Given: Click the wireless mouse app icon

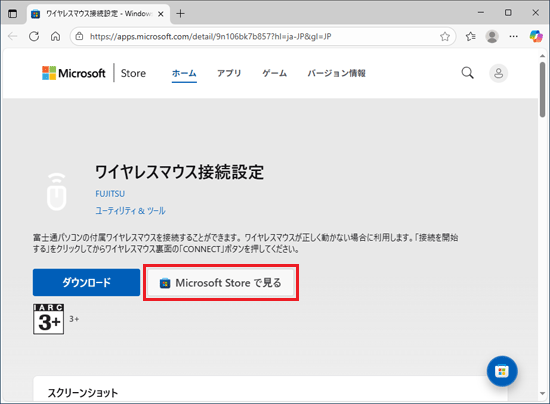Looking at the screenshot, I should pos(57,191).
